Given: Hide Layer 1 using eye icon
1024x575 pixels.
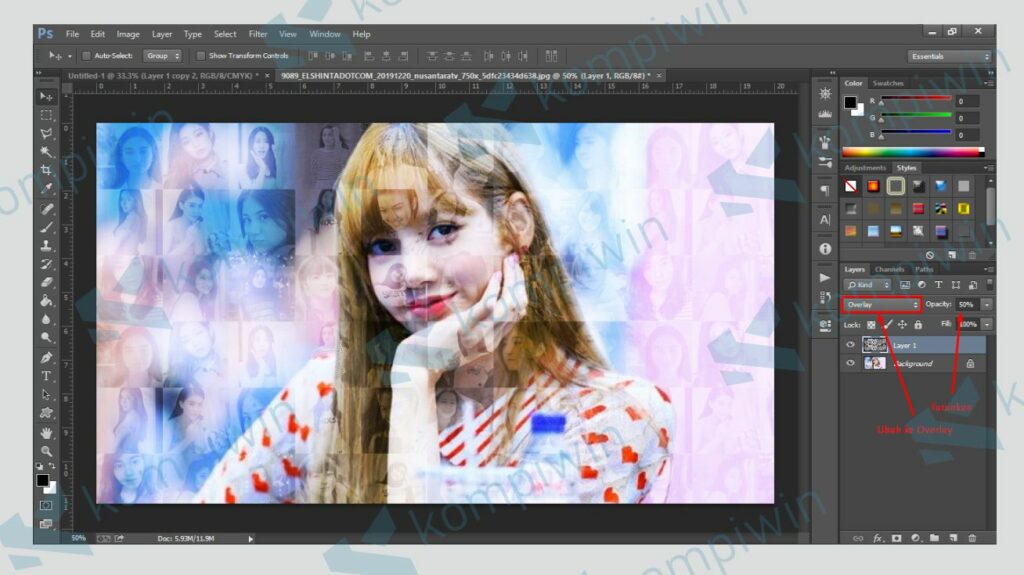Looking at the screenshot, I should pyautogui.click(x=851, y=345).
